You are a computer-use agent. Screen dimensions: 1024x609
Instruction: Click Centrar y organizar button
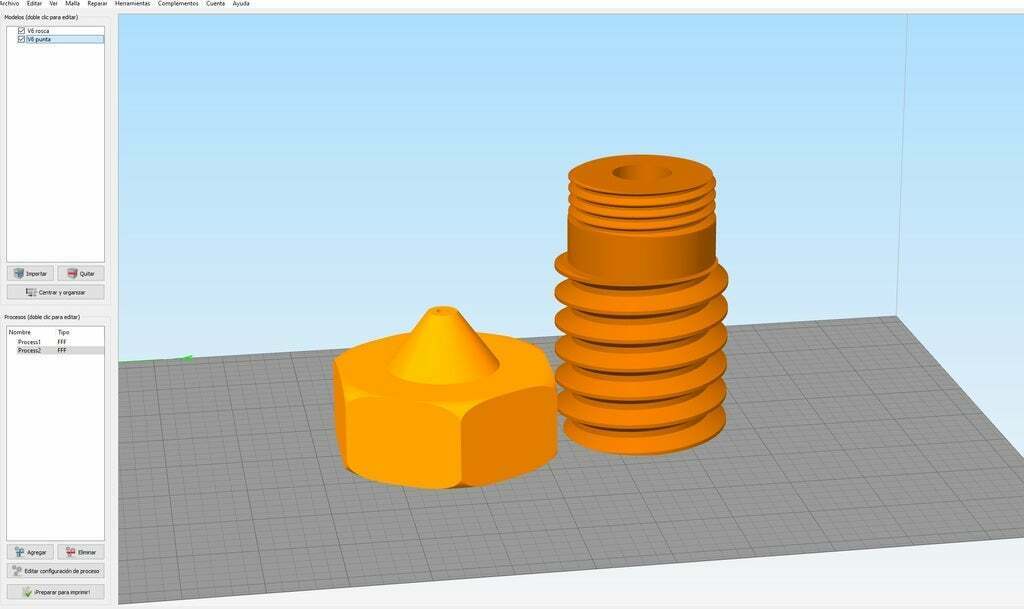click(x=56, y=292)
